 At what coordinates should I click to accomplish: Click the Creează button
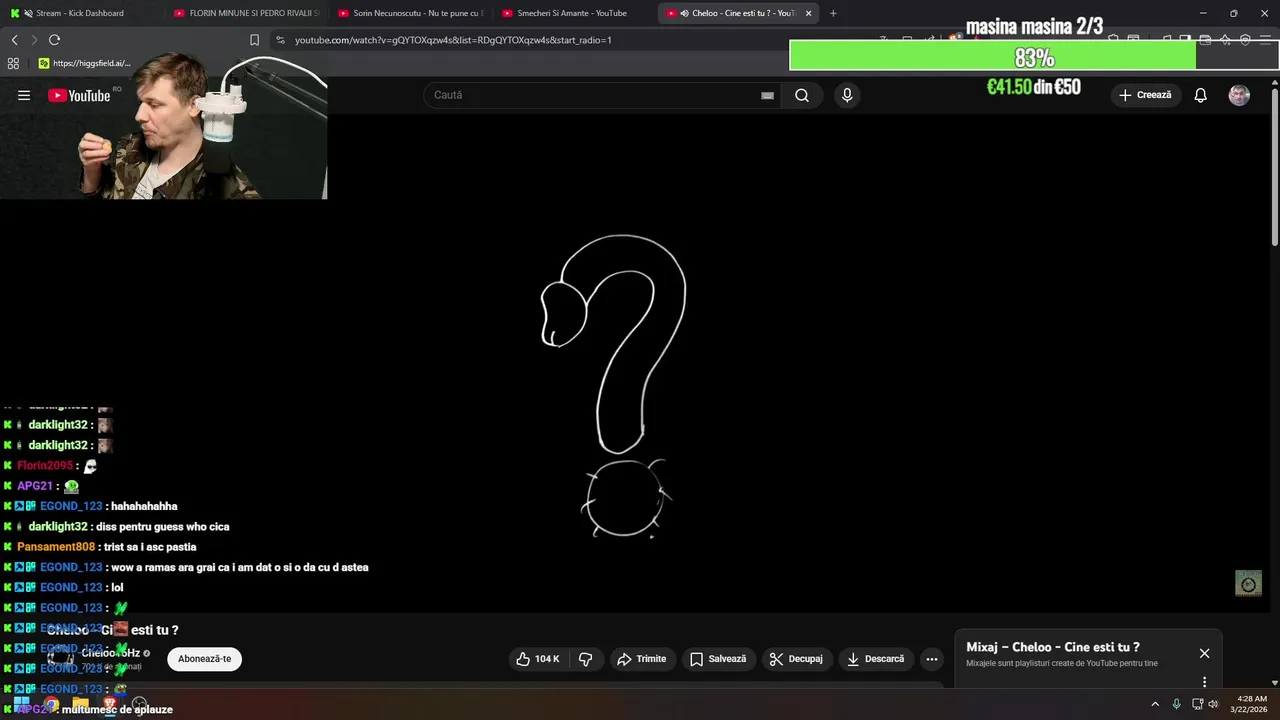[1145, 95]
